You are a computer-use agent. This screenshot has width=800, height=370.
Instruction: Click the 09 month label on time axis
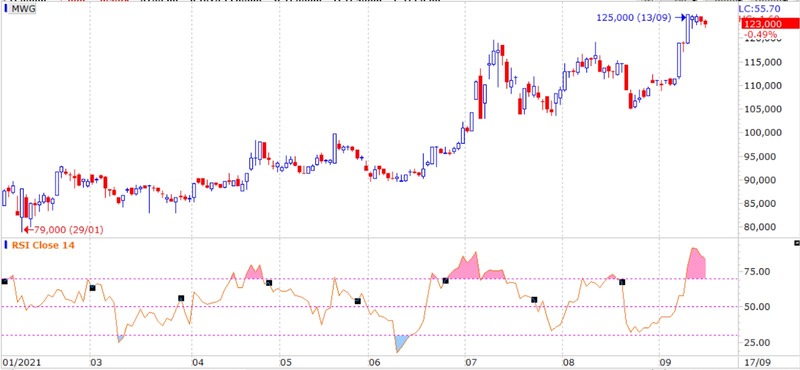coord(665,362)
